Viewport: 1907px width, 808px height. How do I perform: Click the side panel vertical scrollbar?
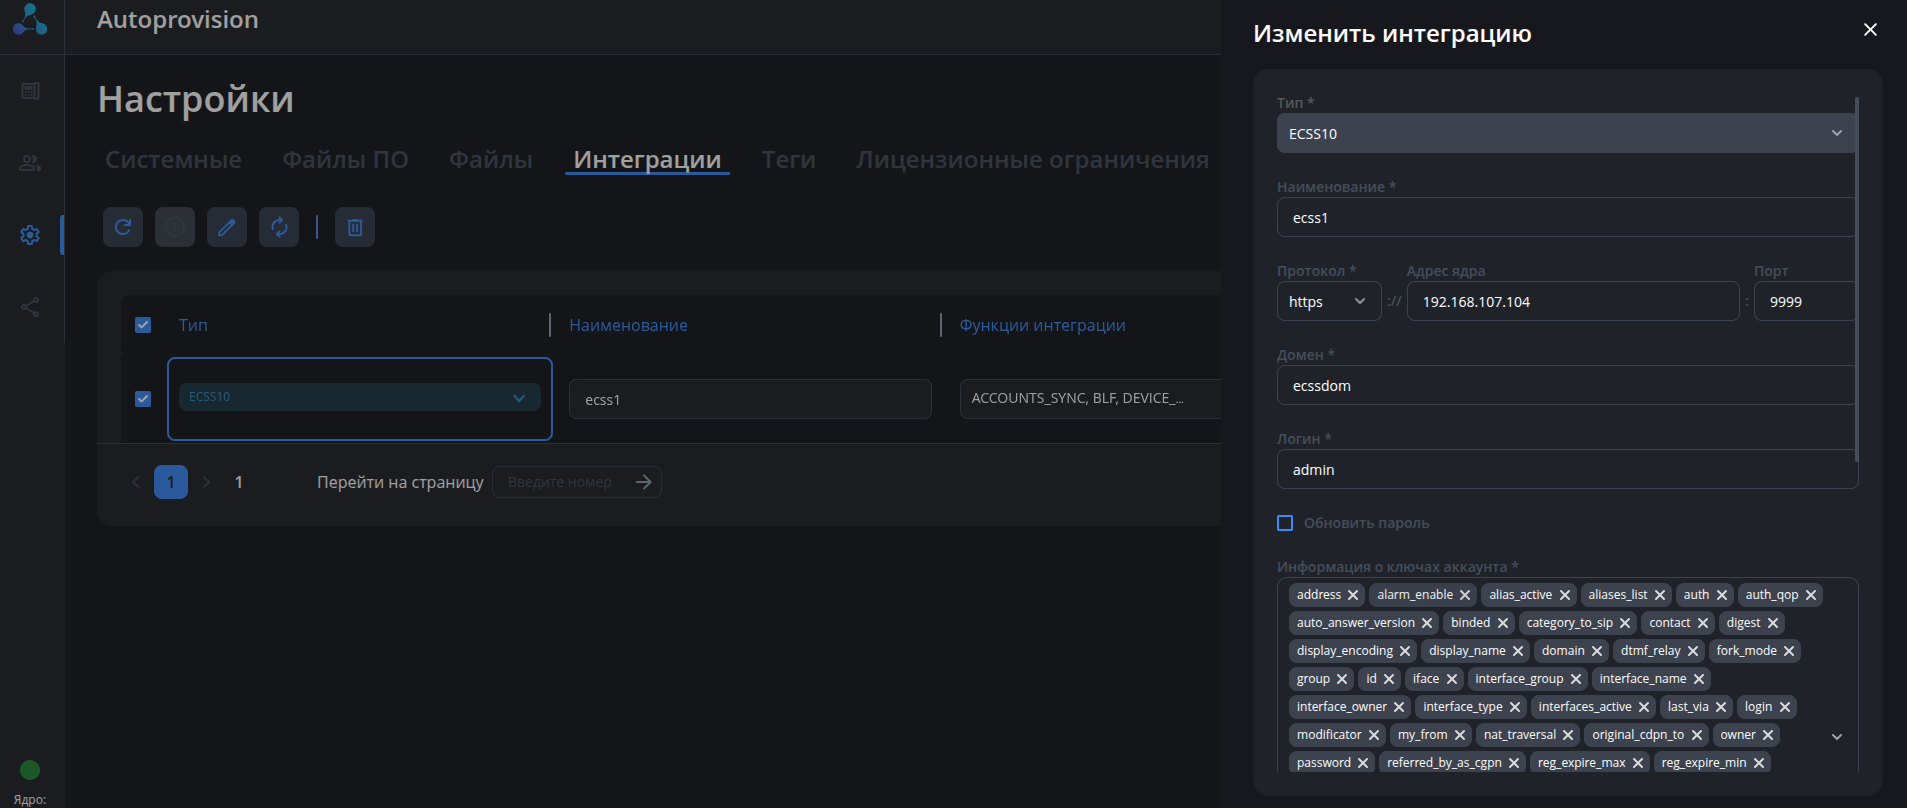(1857, 280)
